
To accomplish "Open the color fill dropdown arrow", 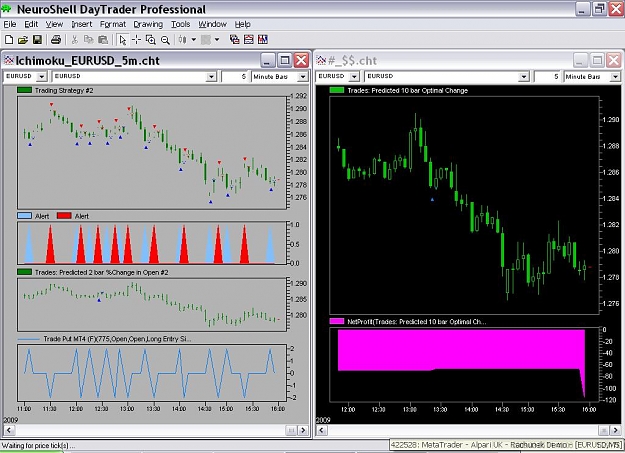I will point(217,39).
